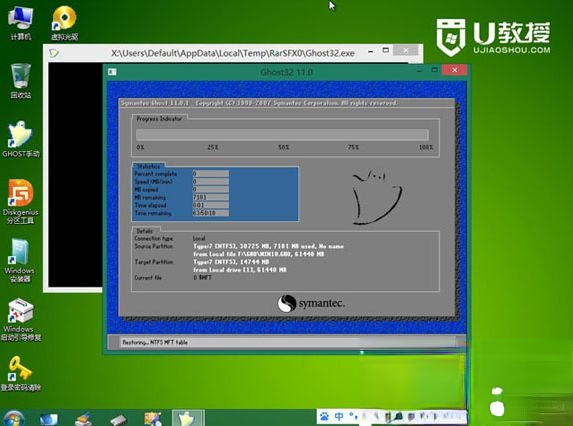Toggle the 中 Chinese input mode indicator
Screen dimensions: 573x426
pos(339,416)
